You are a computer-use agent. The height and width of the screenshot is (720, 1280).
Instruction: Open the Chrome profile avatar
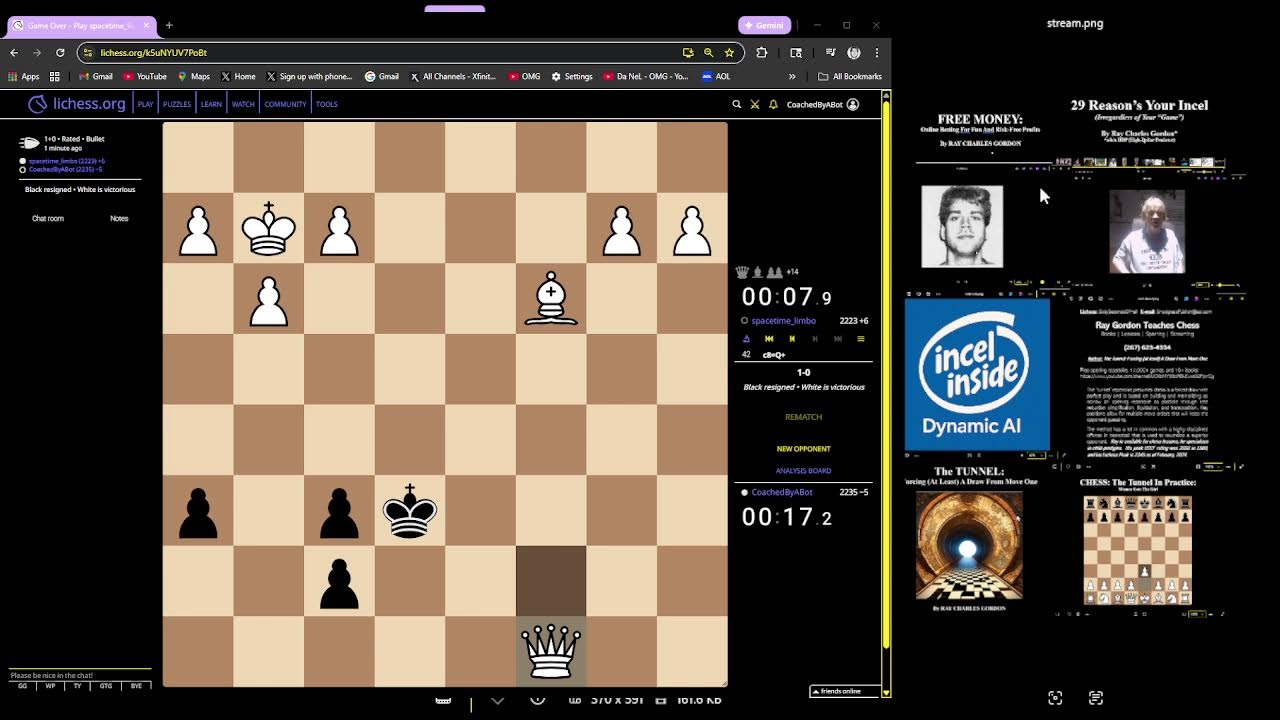[854, 52]
